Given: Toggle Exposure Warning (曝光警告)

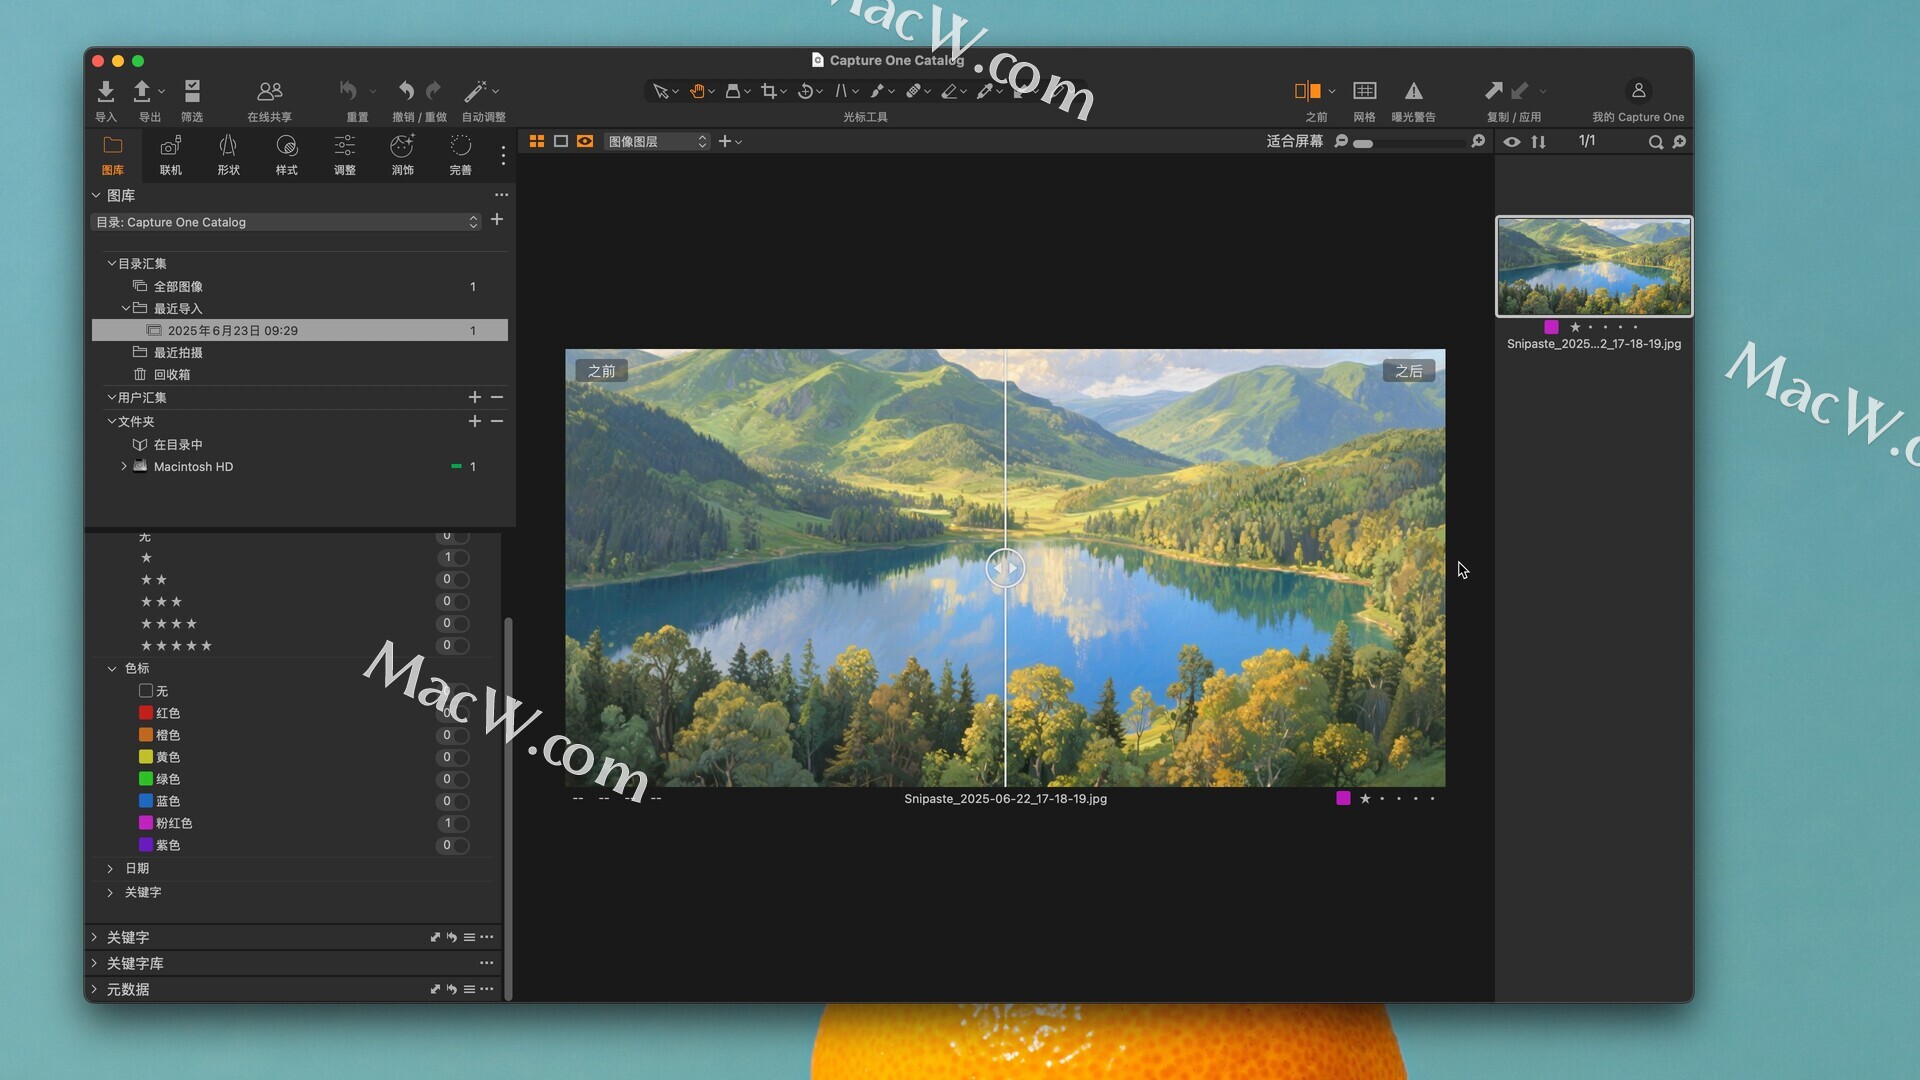Looking at the screenshot, I should [1413, 91].
